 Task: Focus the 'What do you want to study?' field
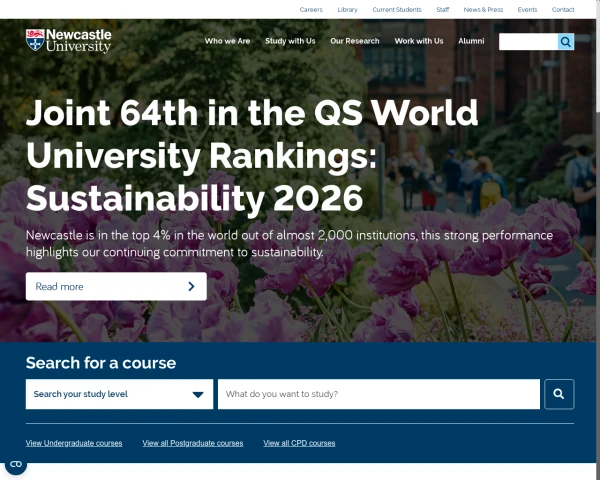378,394
